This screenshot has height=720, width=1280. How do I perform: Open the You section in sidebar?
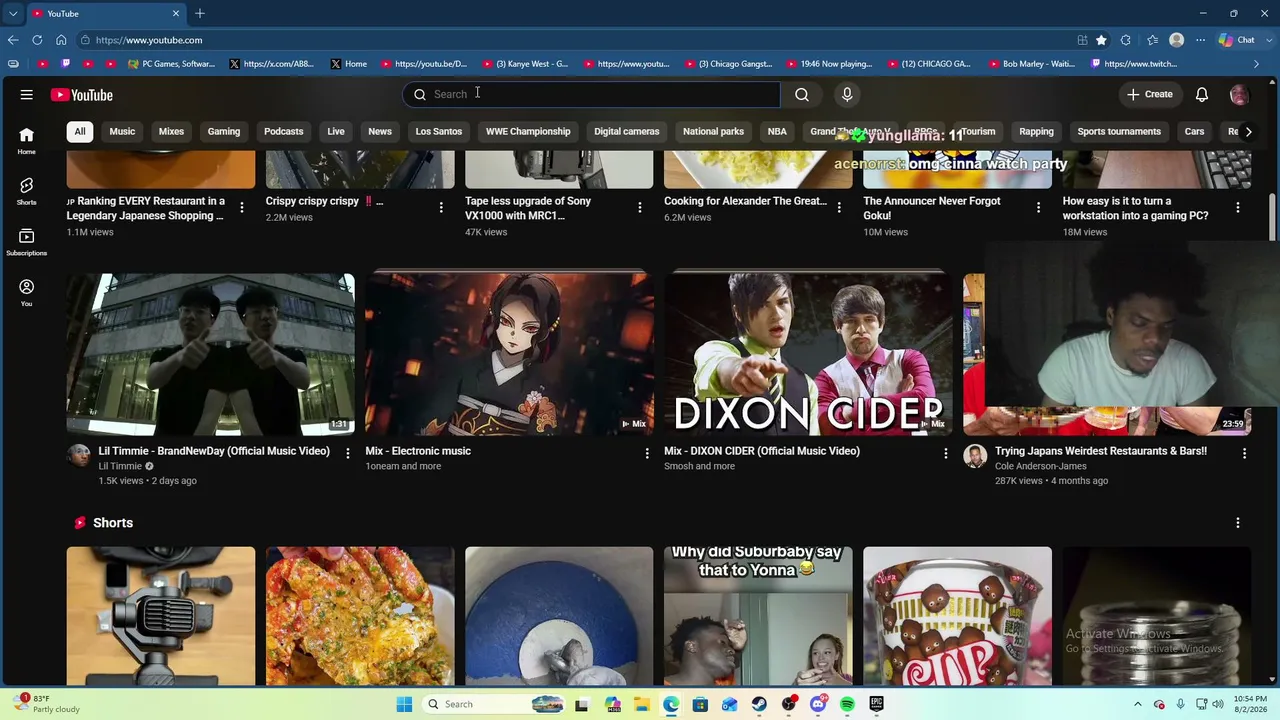(x=27, y=293)
